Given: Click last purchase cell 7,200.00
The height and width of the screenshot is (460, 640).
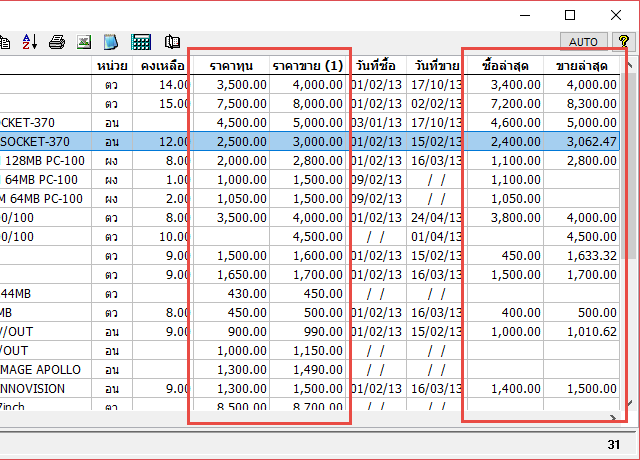Looking at the screenshot, I should tap(505, 104).
